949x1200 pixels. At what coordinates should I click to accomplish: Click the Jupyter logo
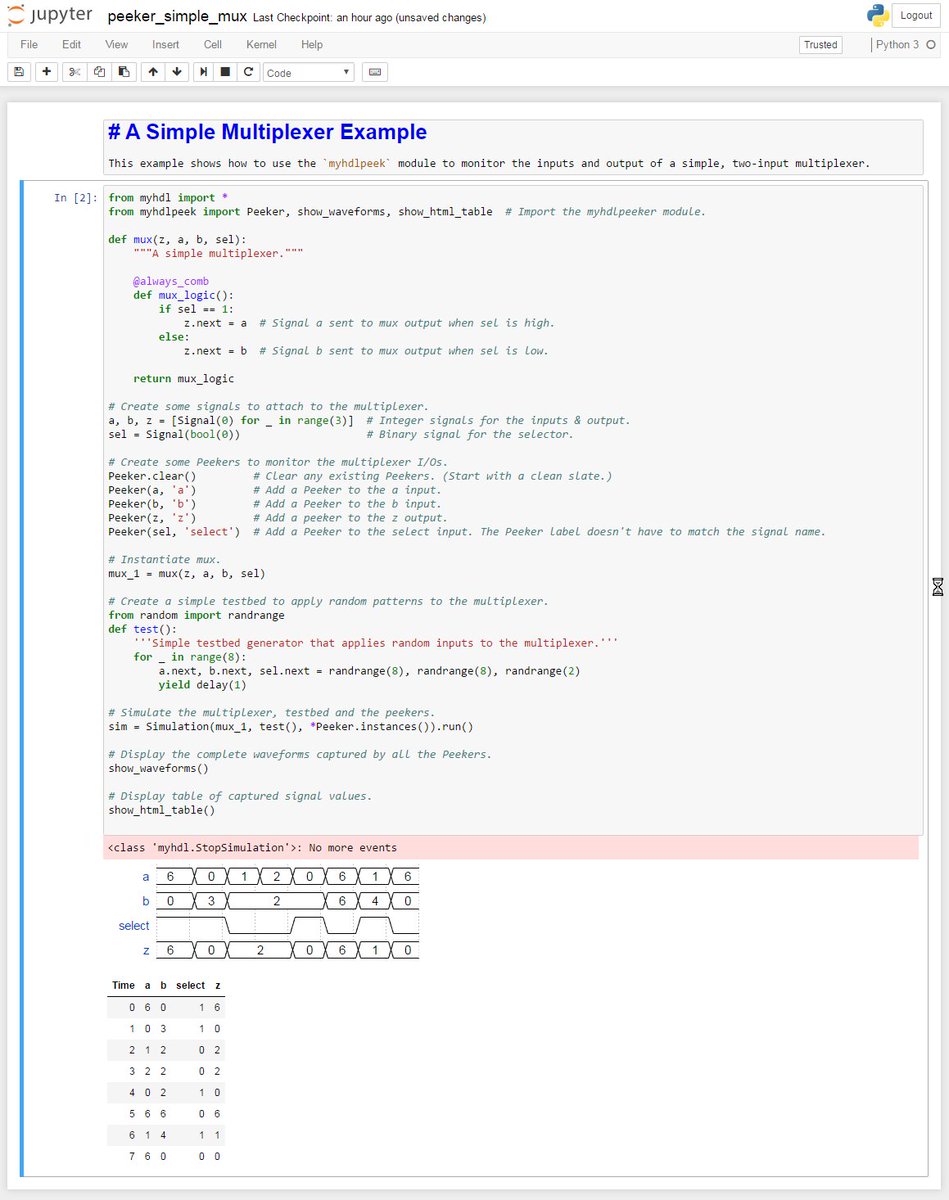click(x=52, y=16)
